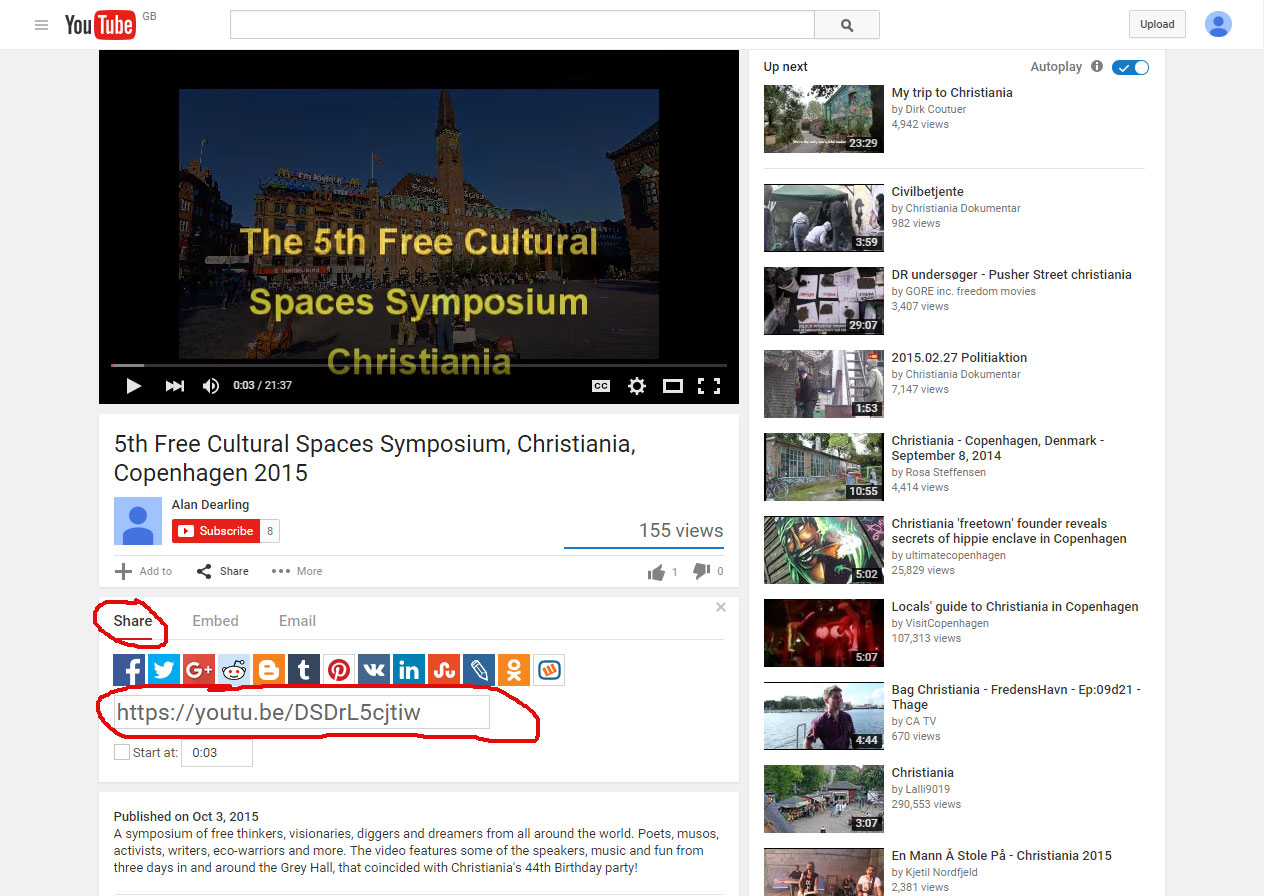Click the video progress bar

click(x=419, y=365)
